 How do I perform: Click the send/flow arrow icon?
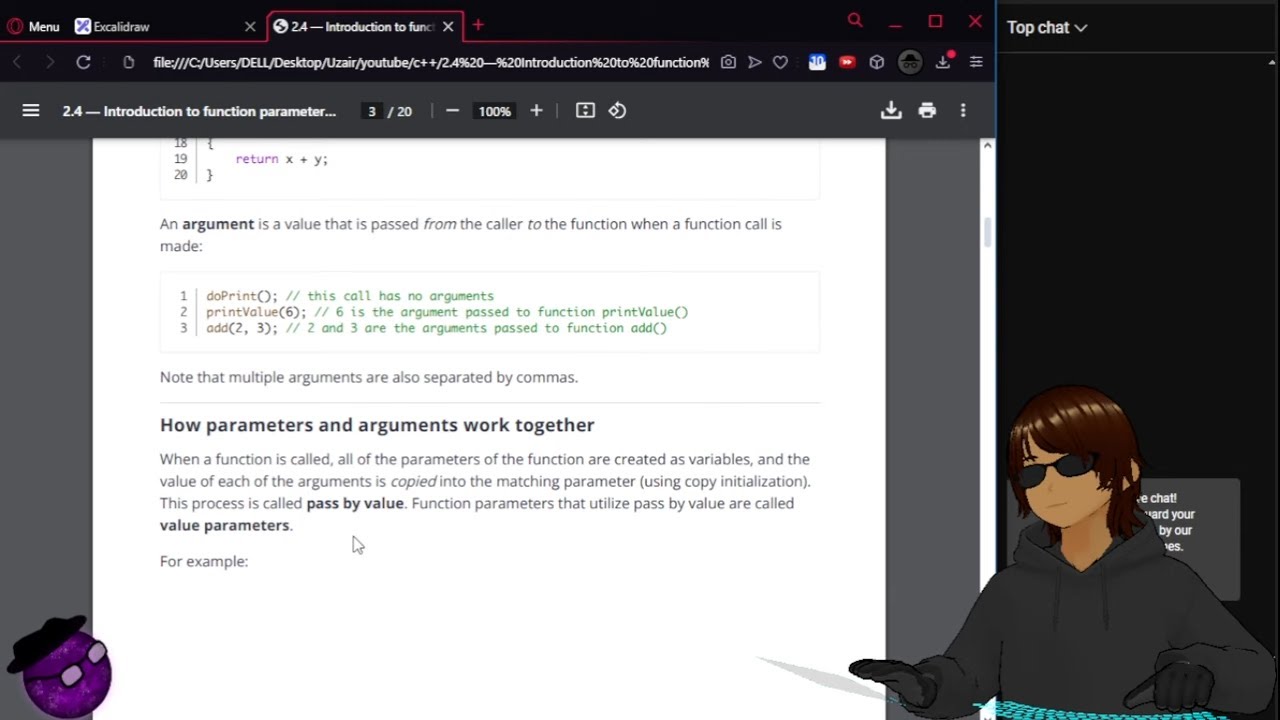coord(755,62)
